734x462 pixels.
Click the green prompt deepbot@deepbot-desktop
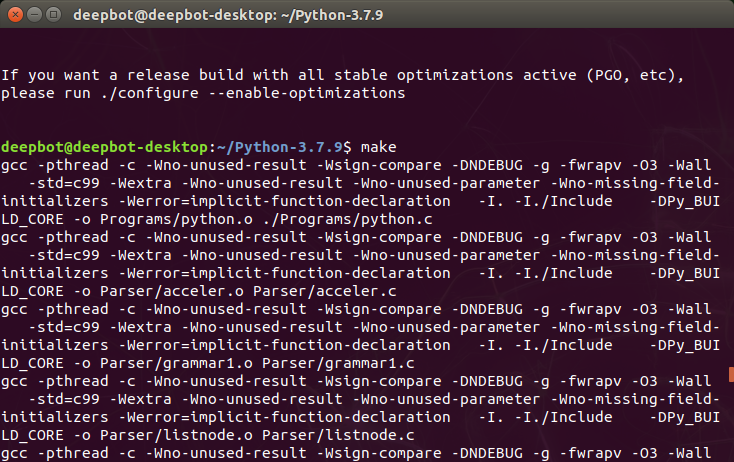pos(104,147)
